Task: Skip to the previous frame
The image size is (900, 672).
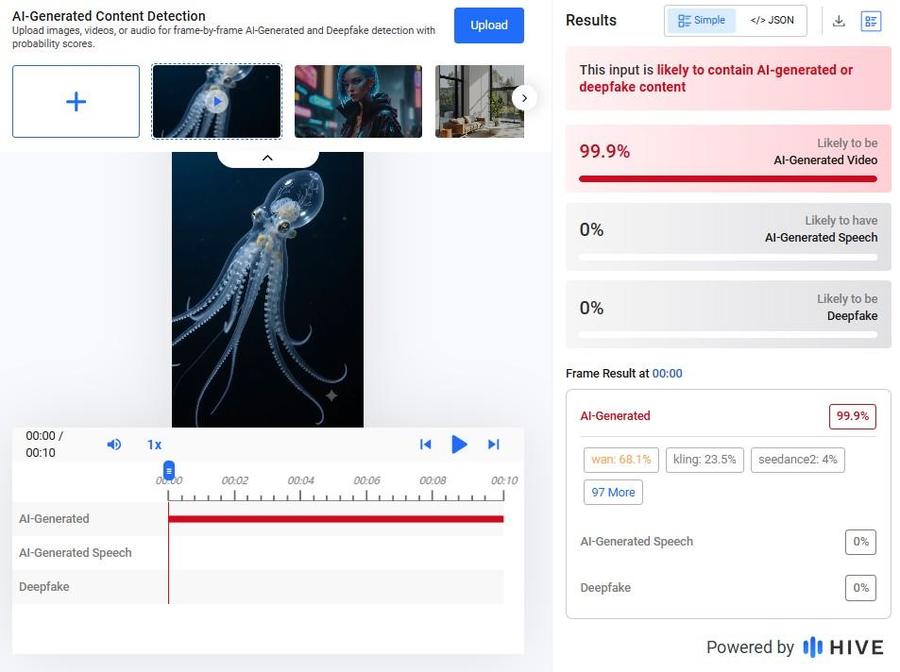Action: [x=425, y=444]
